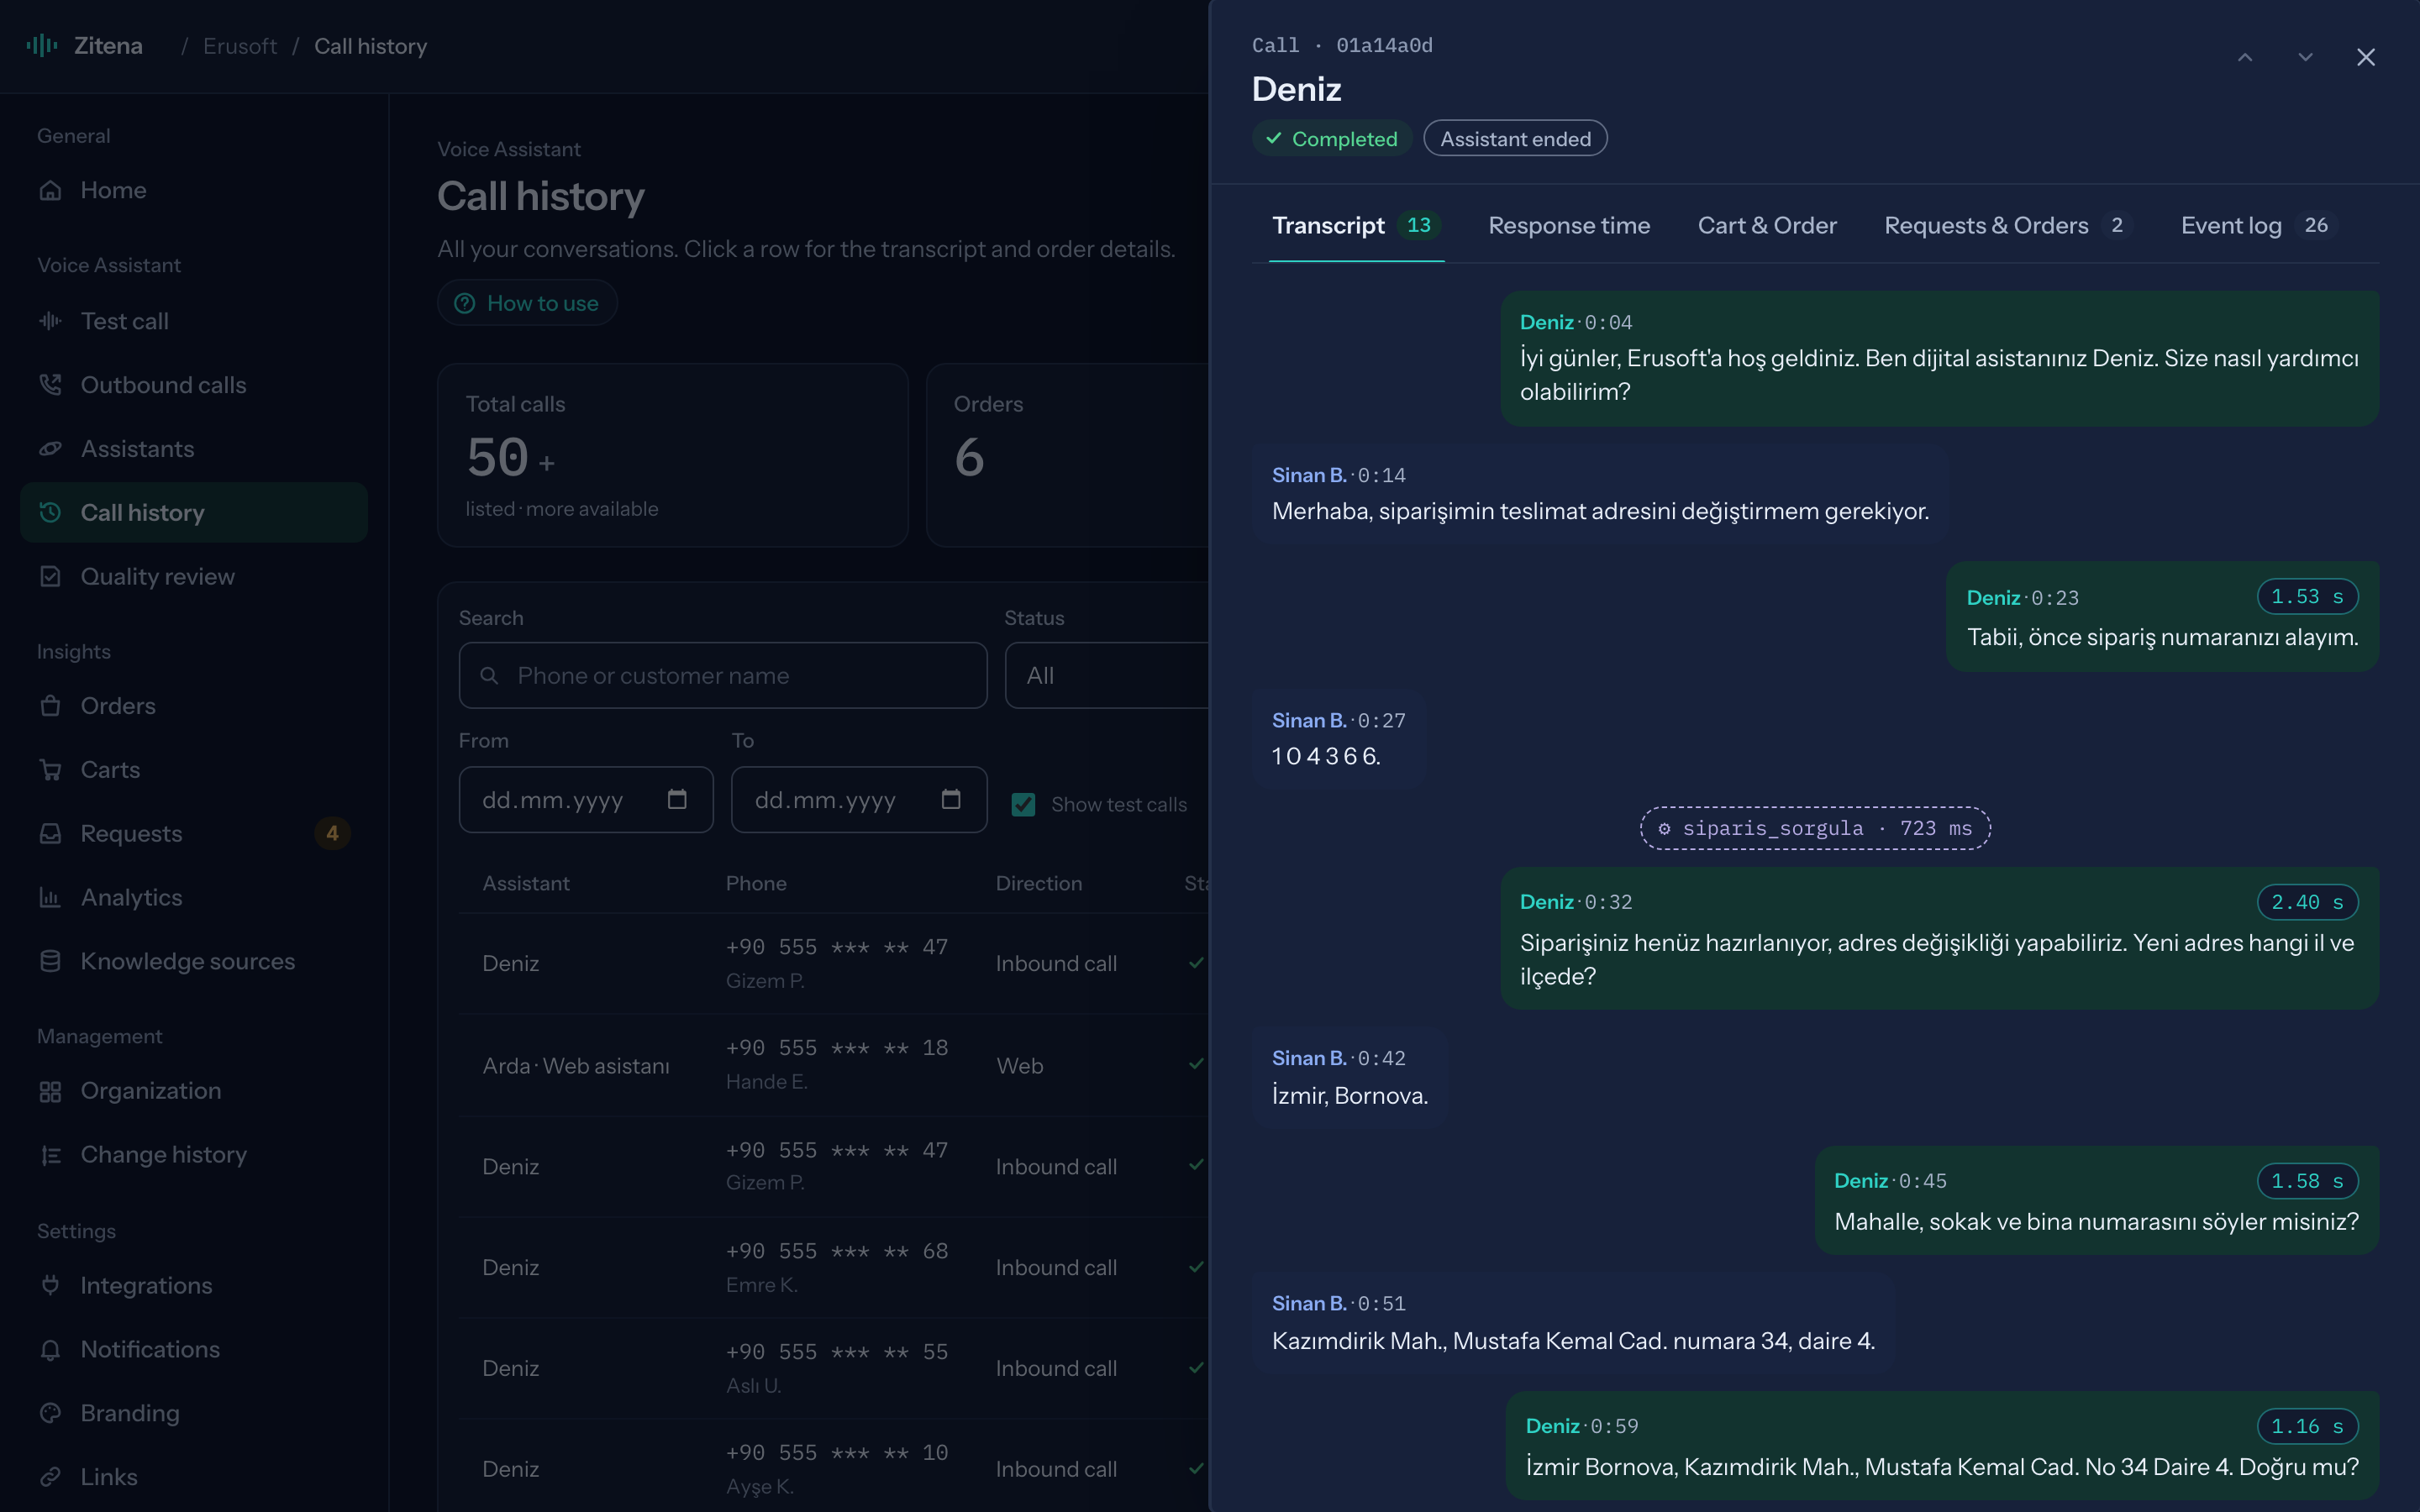Open the Arda Web asistanı call row

(834, 1065)
